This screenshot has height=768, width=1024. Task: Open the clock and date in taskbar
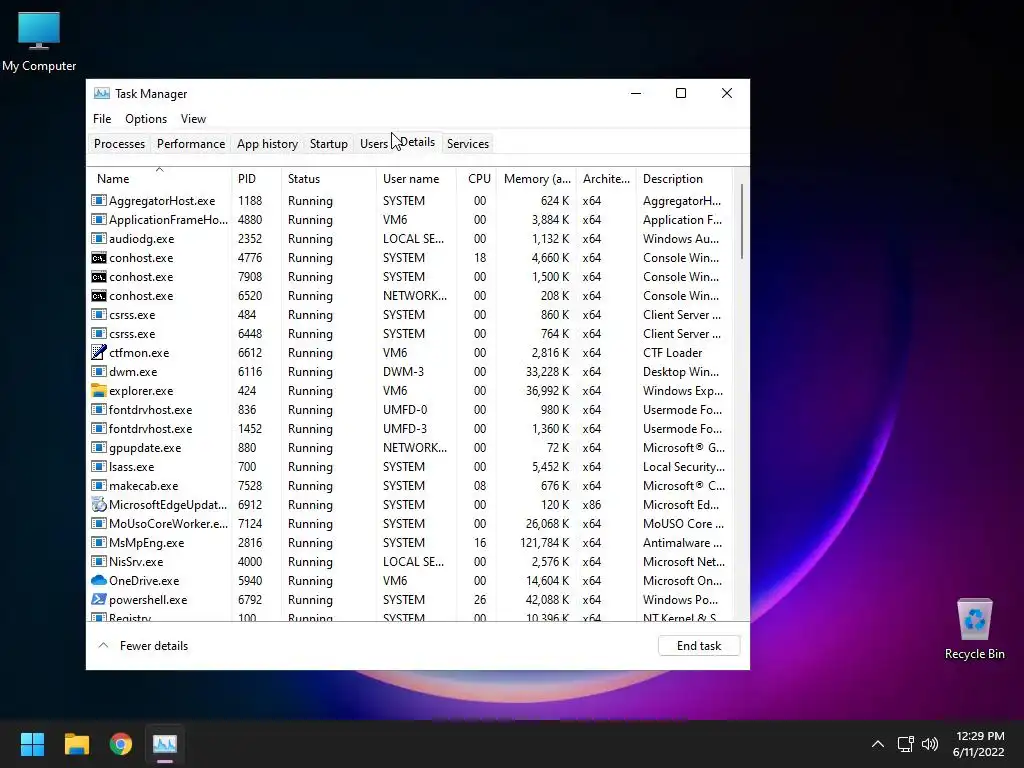click(x=979, y=744)
